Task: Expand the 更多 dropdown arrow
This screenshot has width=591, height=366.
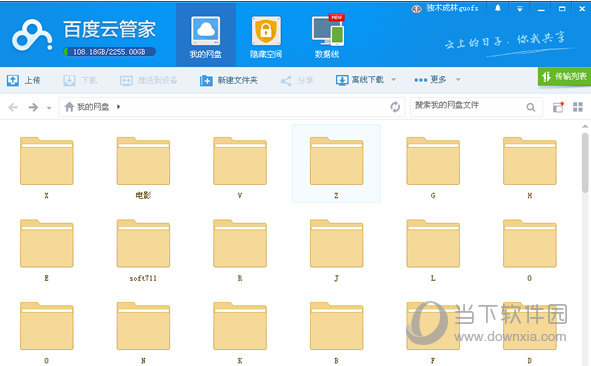Action: [458, 80]
